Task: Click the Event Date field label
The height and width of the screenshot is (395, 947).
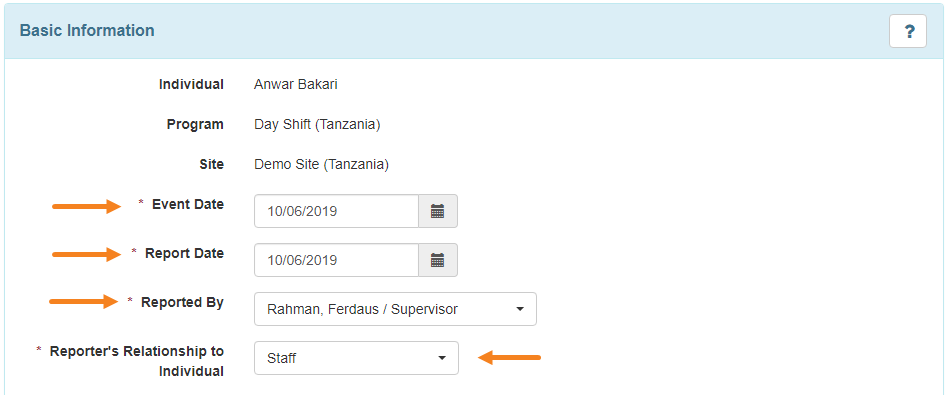Action: (188, 205)
